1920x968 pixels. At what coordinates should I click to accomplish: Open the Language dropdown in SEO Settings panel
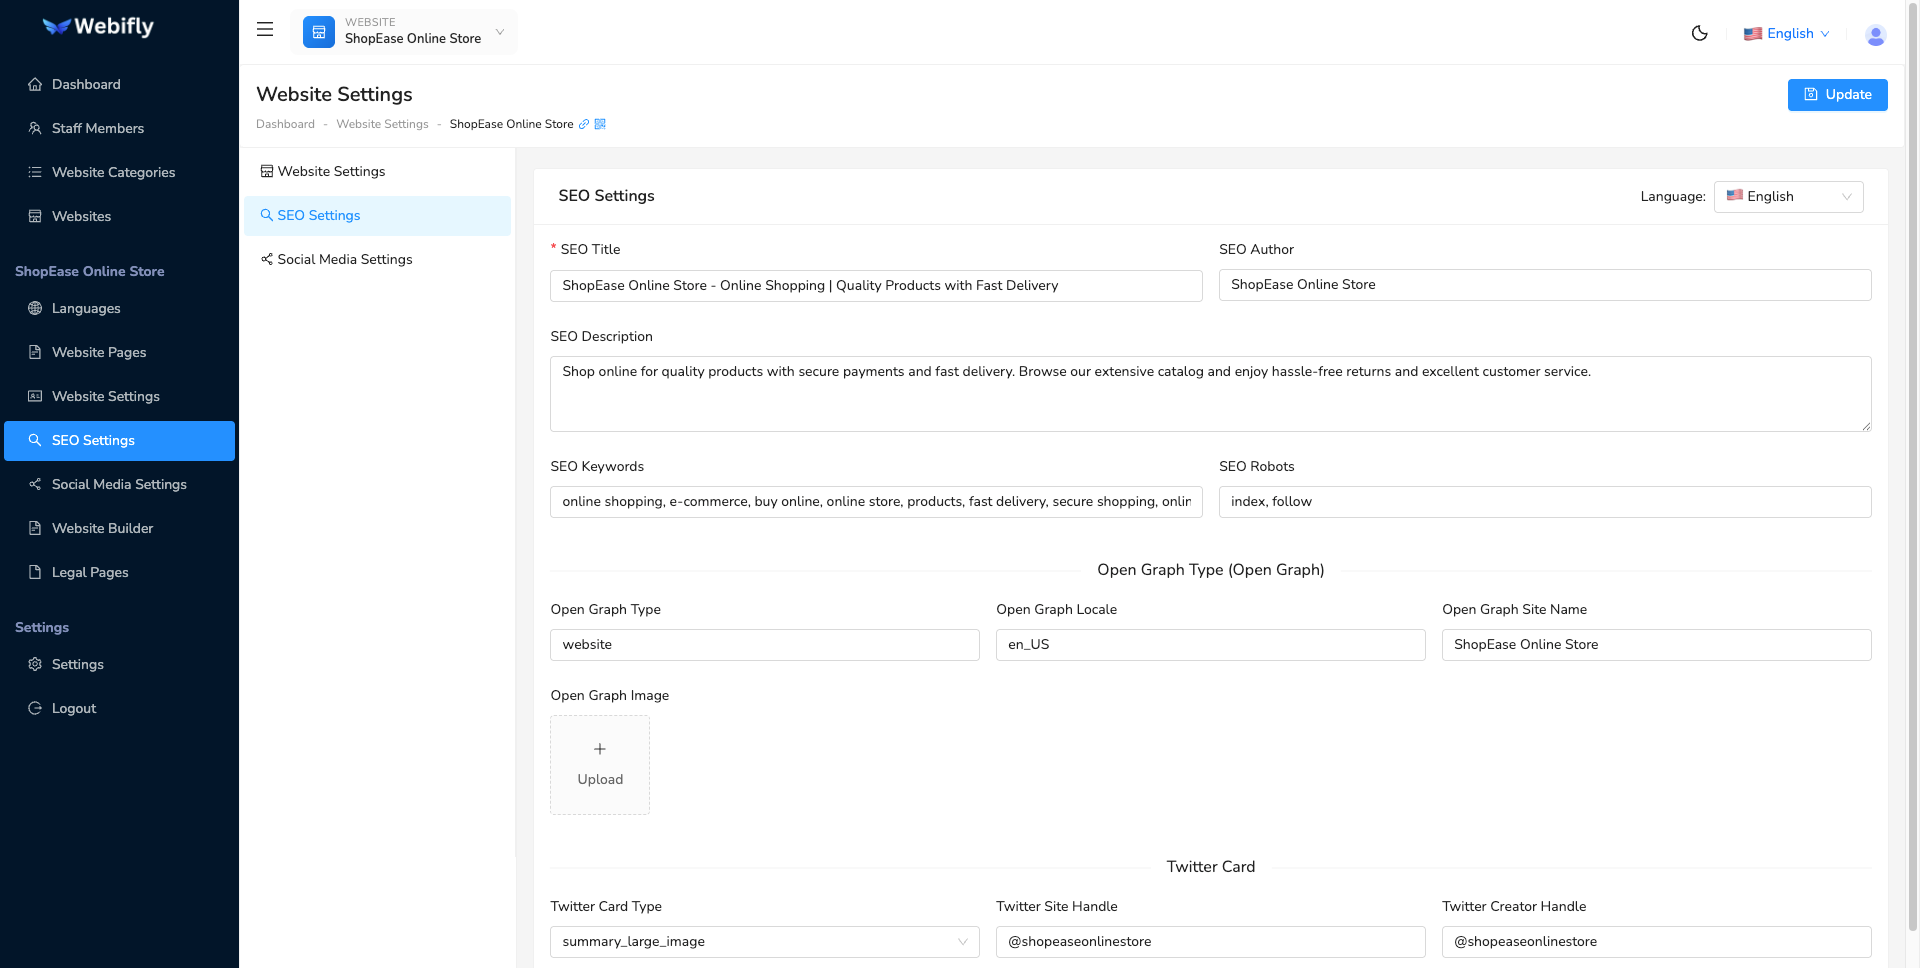1788,196
